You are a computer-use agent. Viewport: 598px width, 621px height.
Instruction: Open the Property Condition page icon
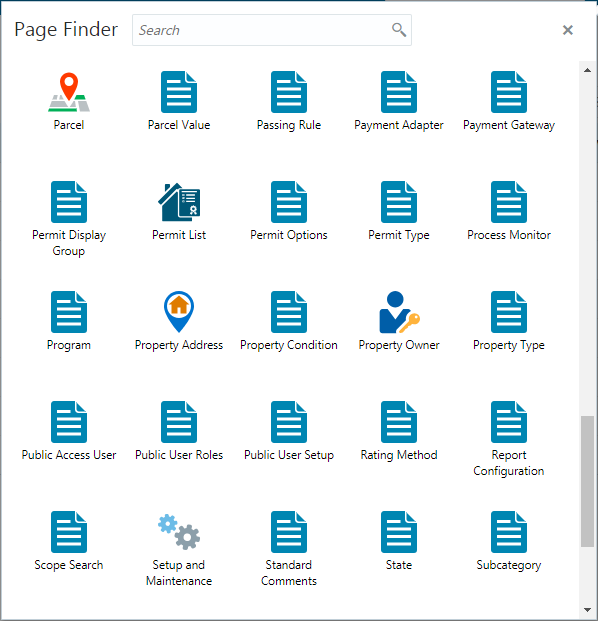289,312
